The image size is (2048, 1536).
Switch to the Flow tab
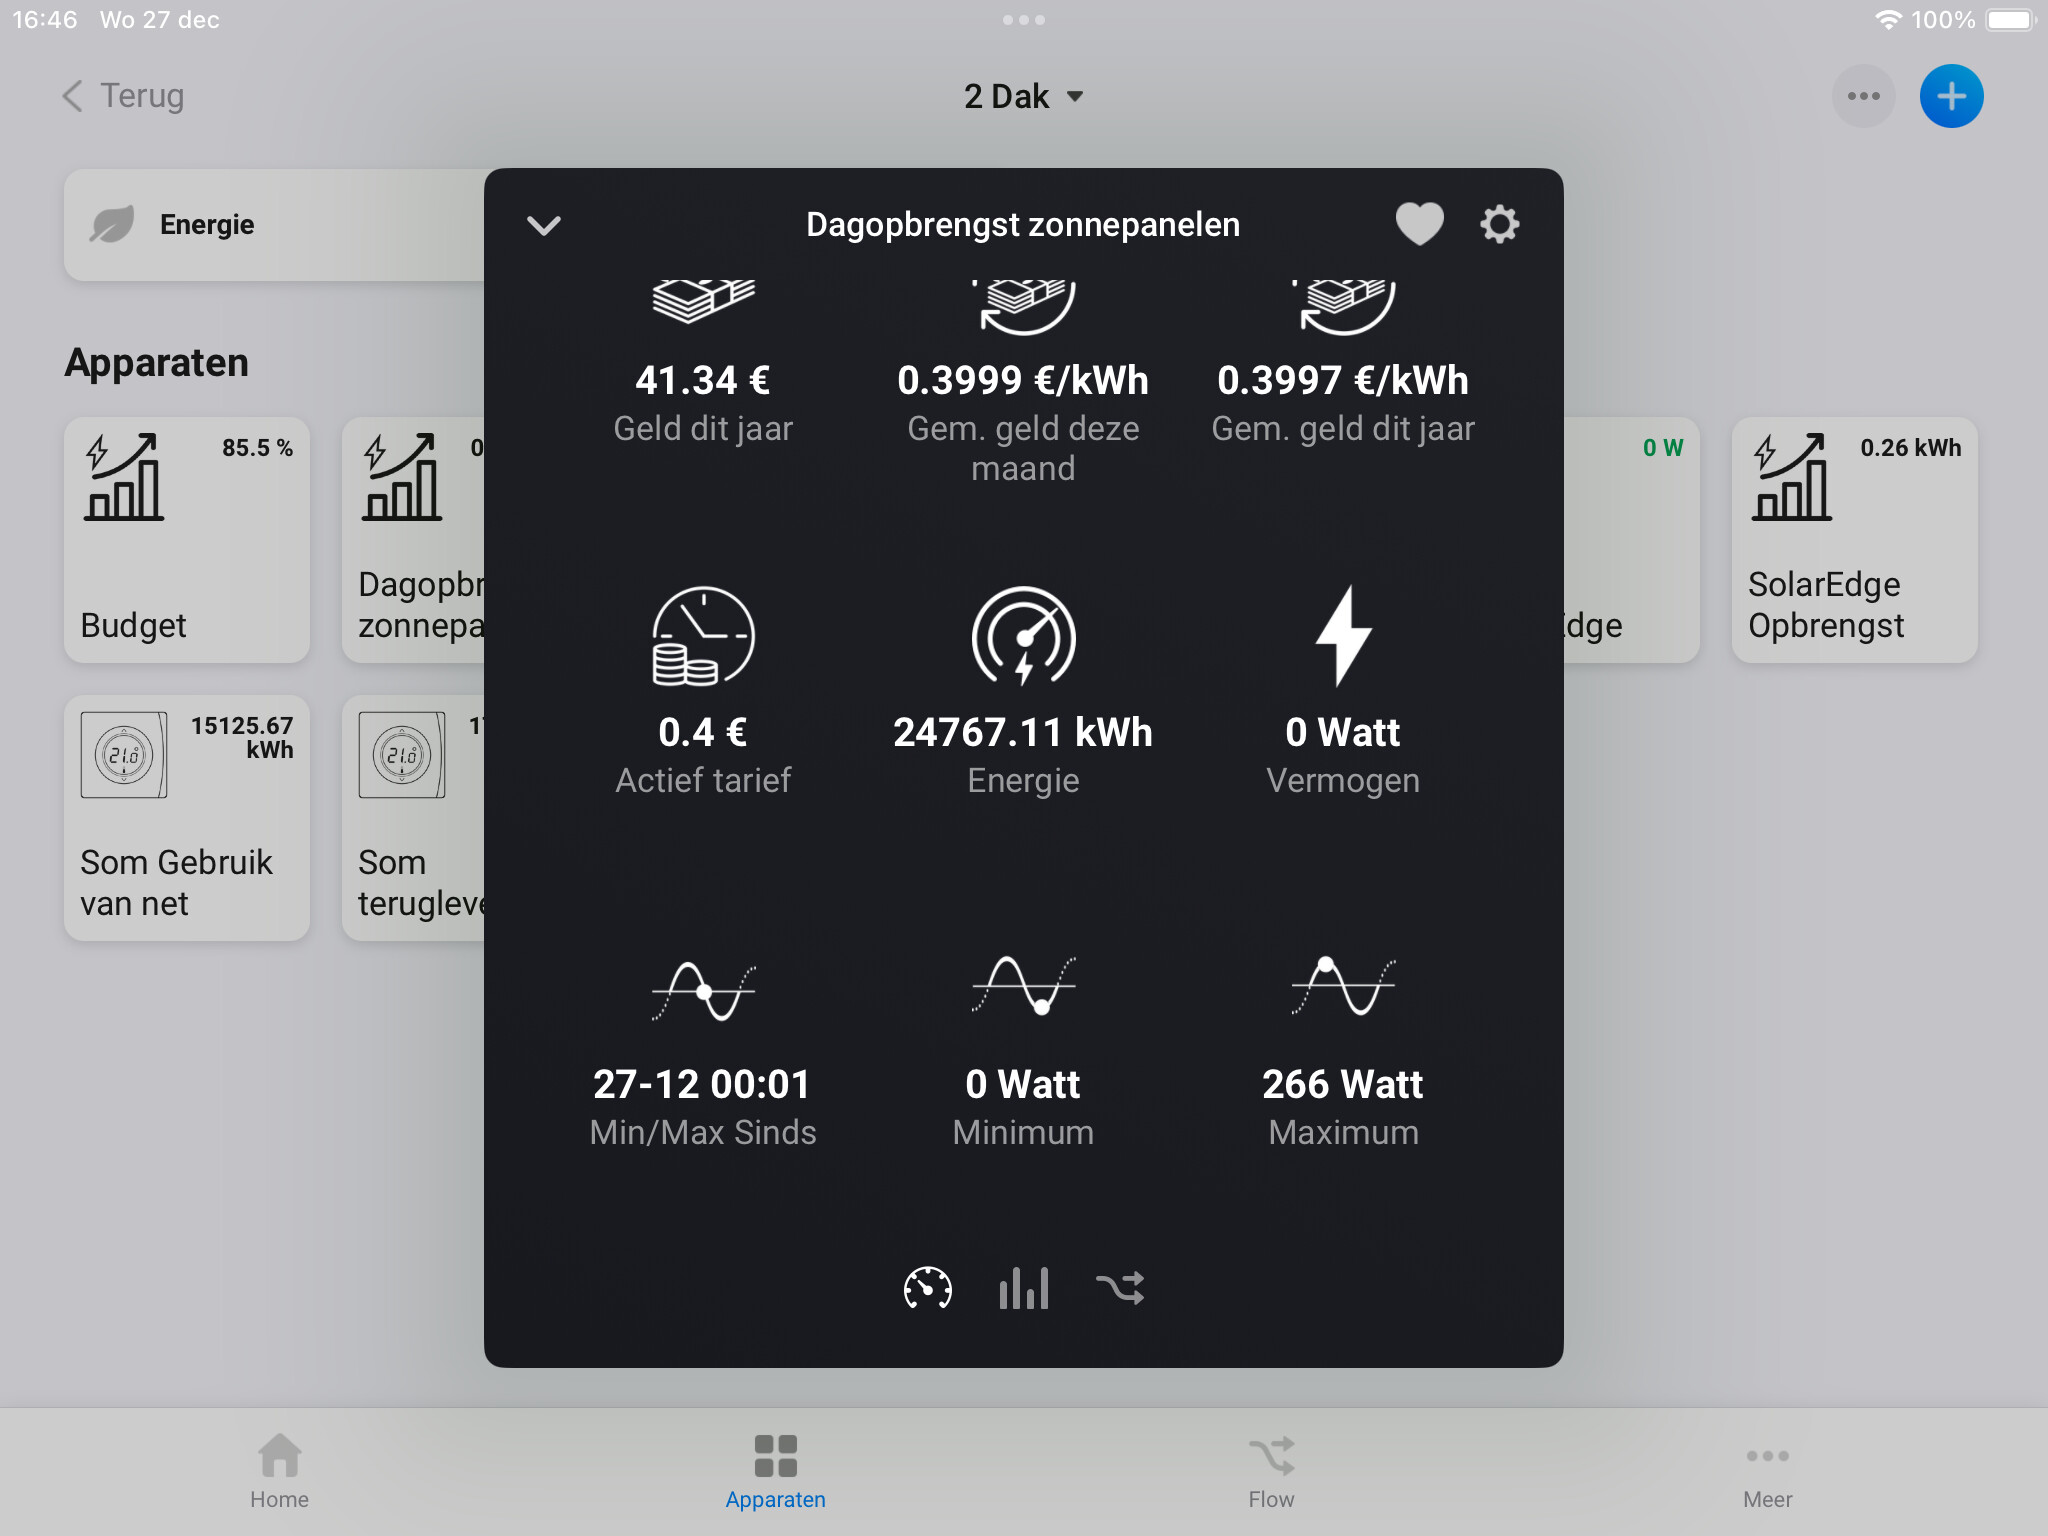tap(1271, 1470)
